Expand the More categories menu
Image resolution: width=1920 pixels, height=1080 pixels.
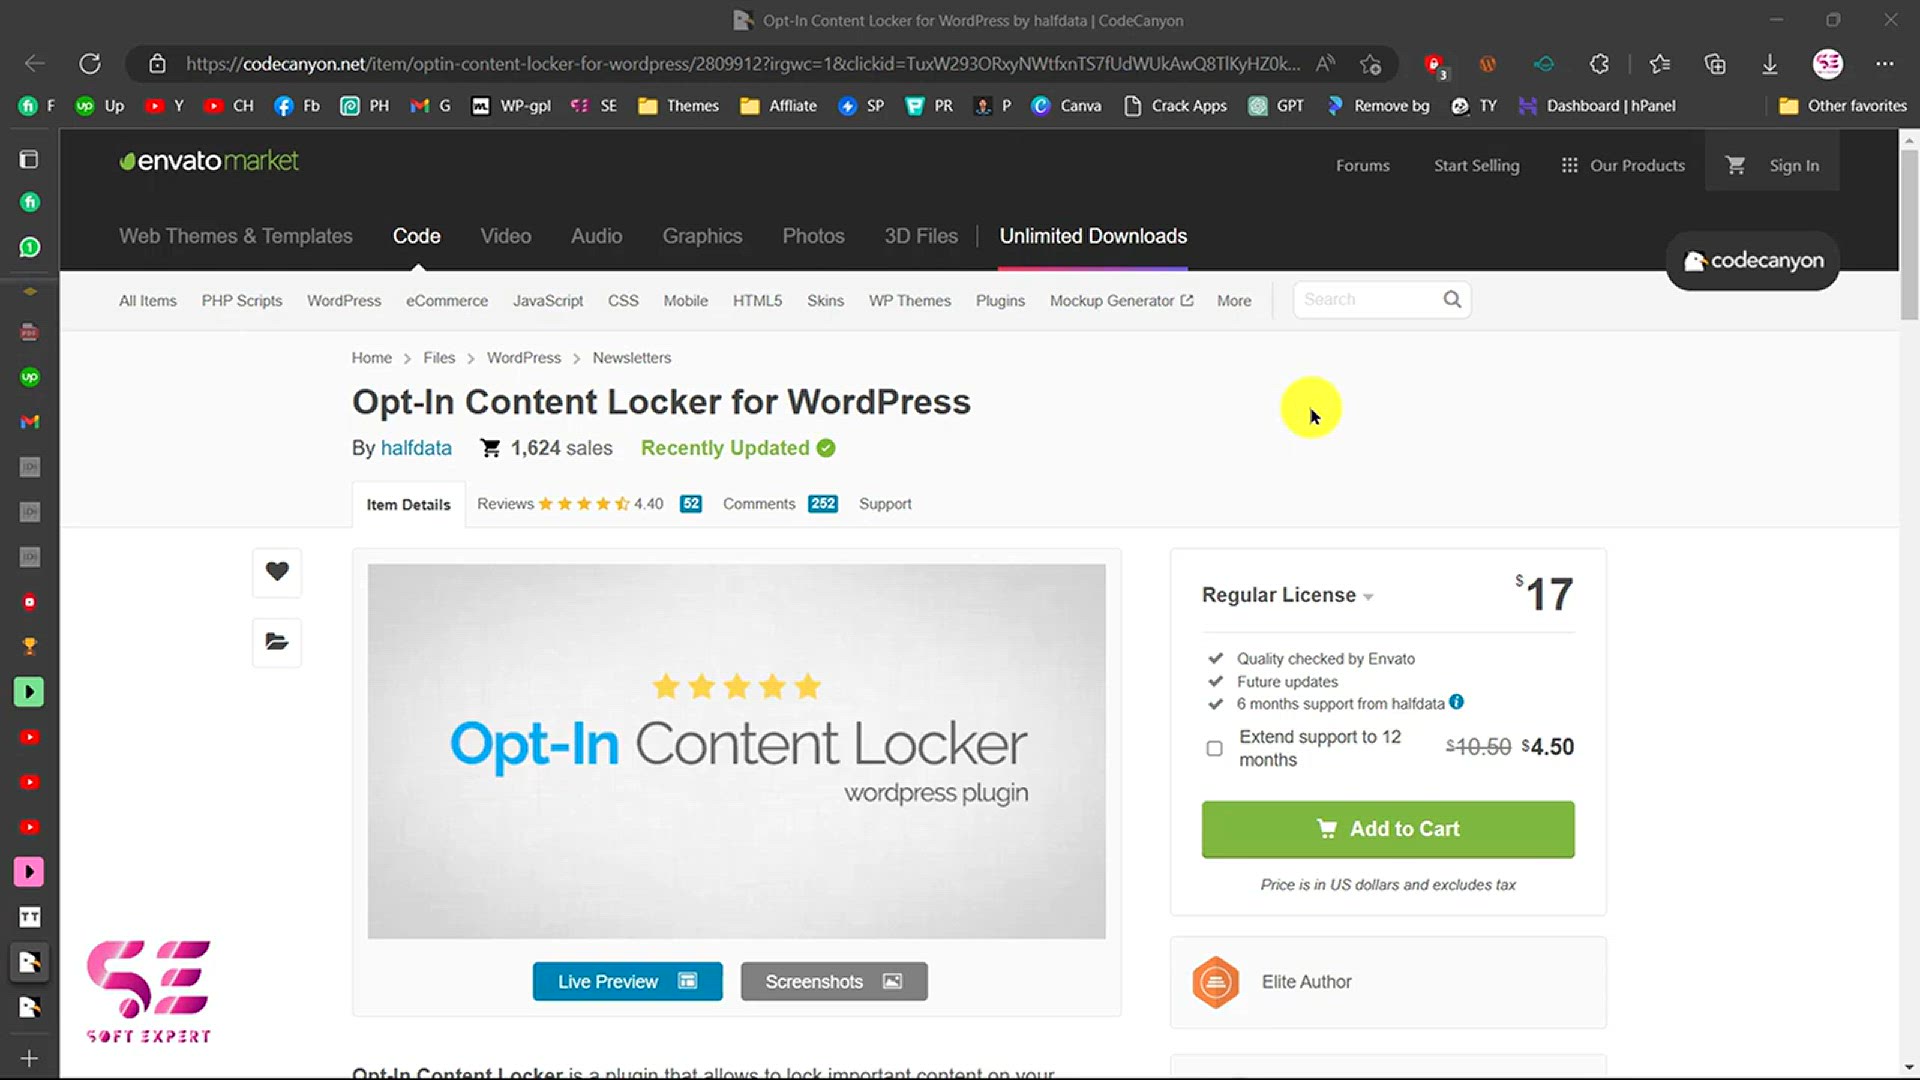[1234, 300]
